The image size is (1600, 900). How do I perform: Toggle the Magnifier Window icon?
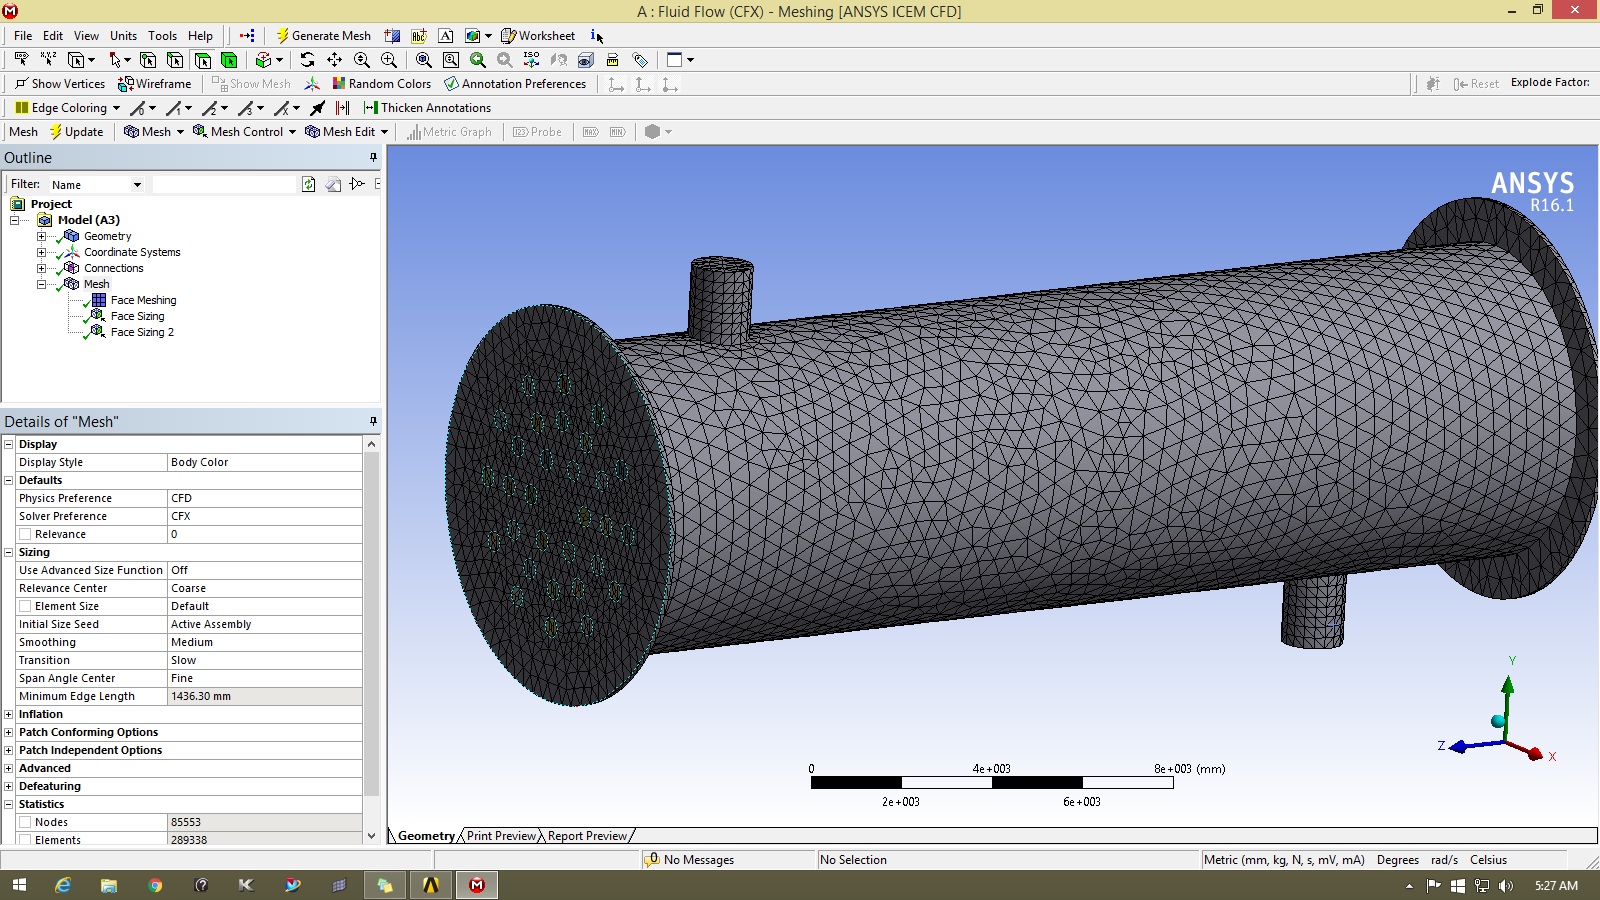(x=451, y=60)
